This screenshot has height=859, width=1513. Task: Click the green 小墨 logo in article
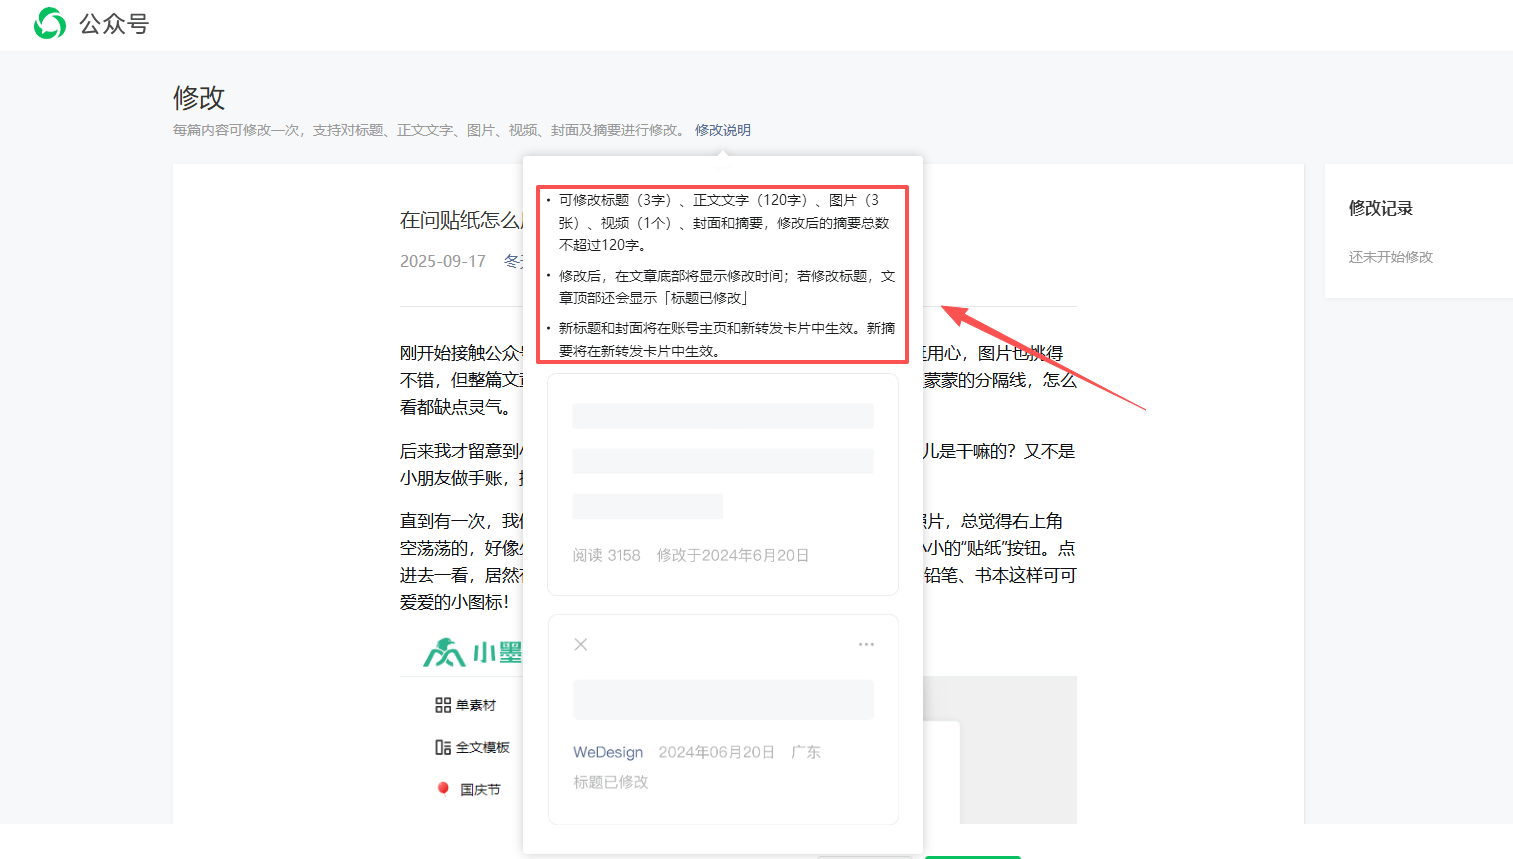[470, 653]
